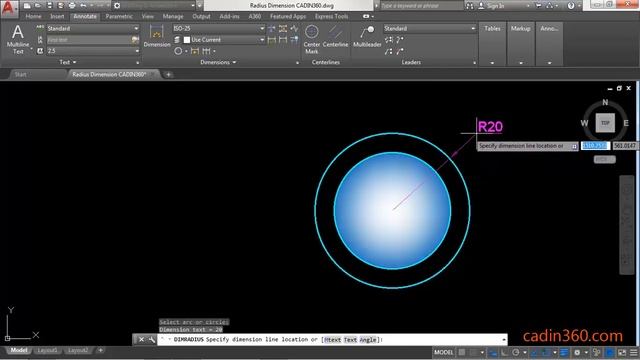Viewport: 640px width, 360px height.
Task: Choose the Text command option
Action: [x=350, y=340]
